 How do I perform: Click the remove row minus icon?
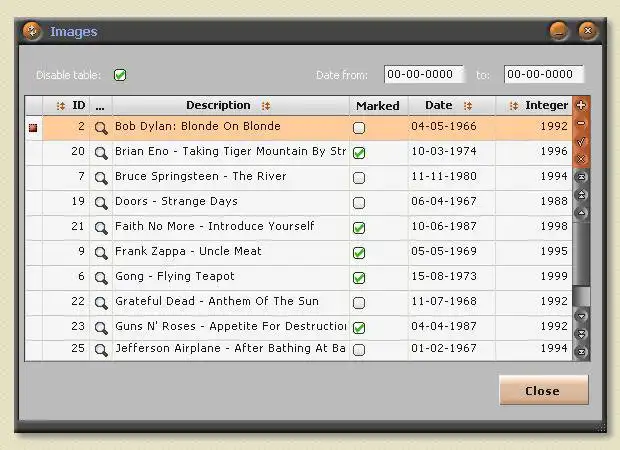click(581, 123)
